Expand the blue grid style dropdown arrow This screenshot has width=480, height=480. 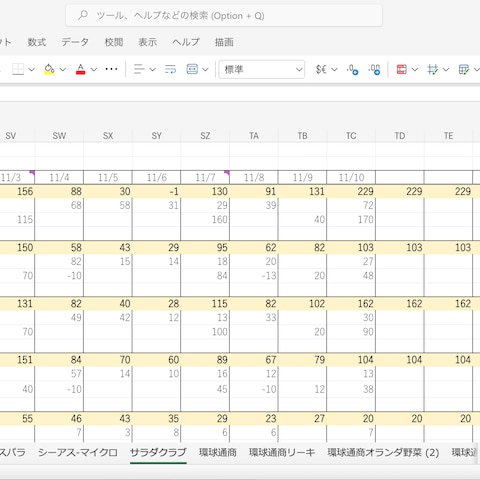[x=446, y=69]
